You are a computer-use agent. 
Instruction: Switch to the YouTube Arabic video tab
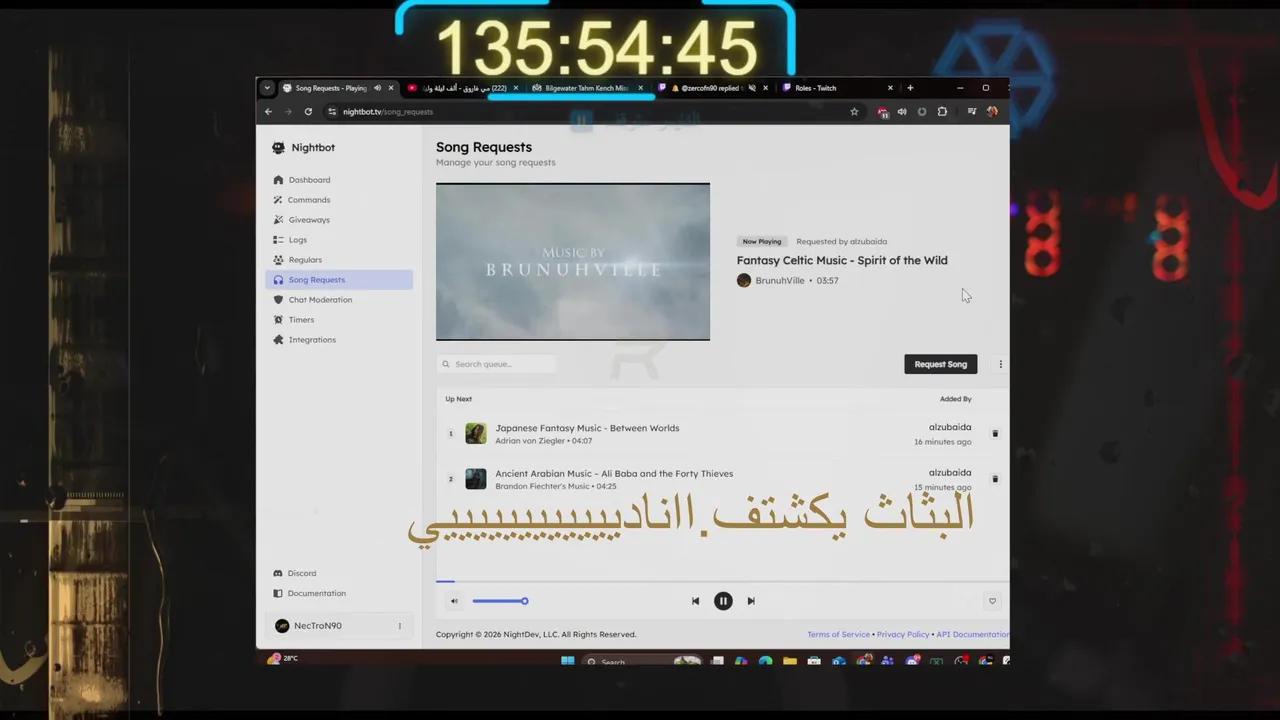pos(463,88)
